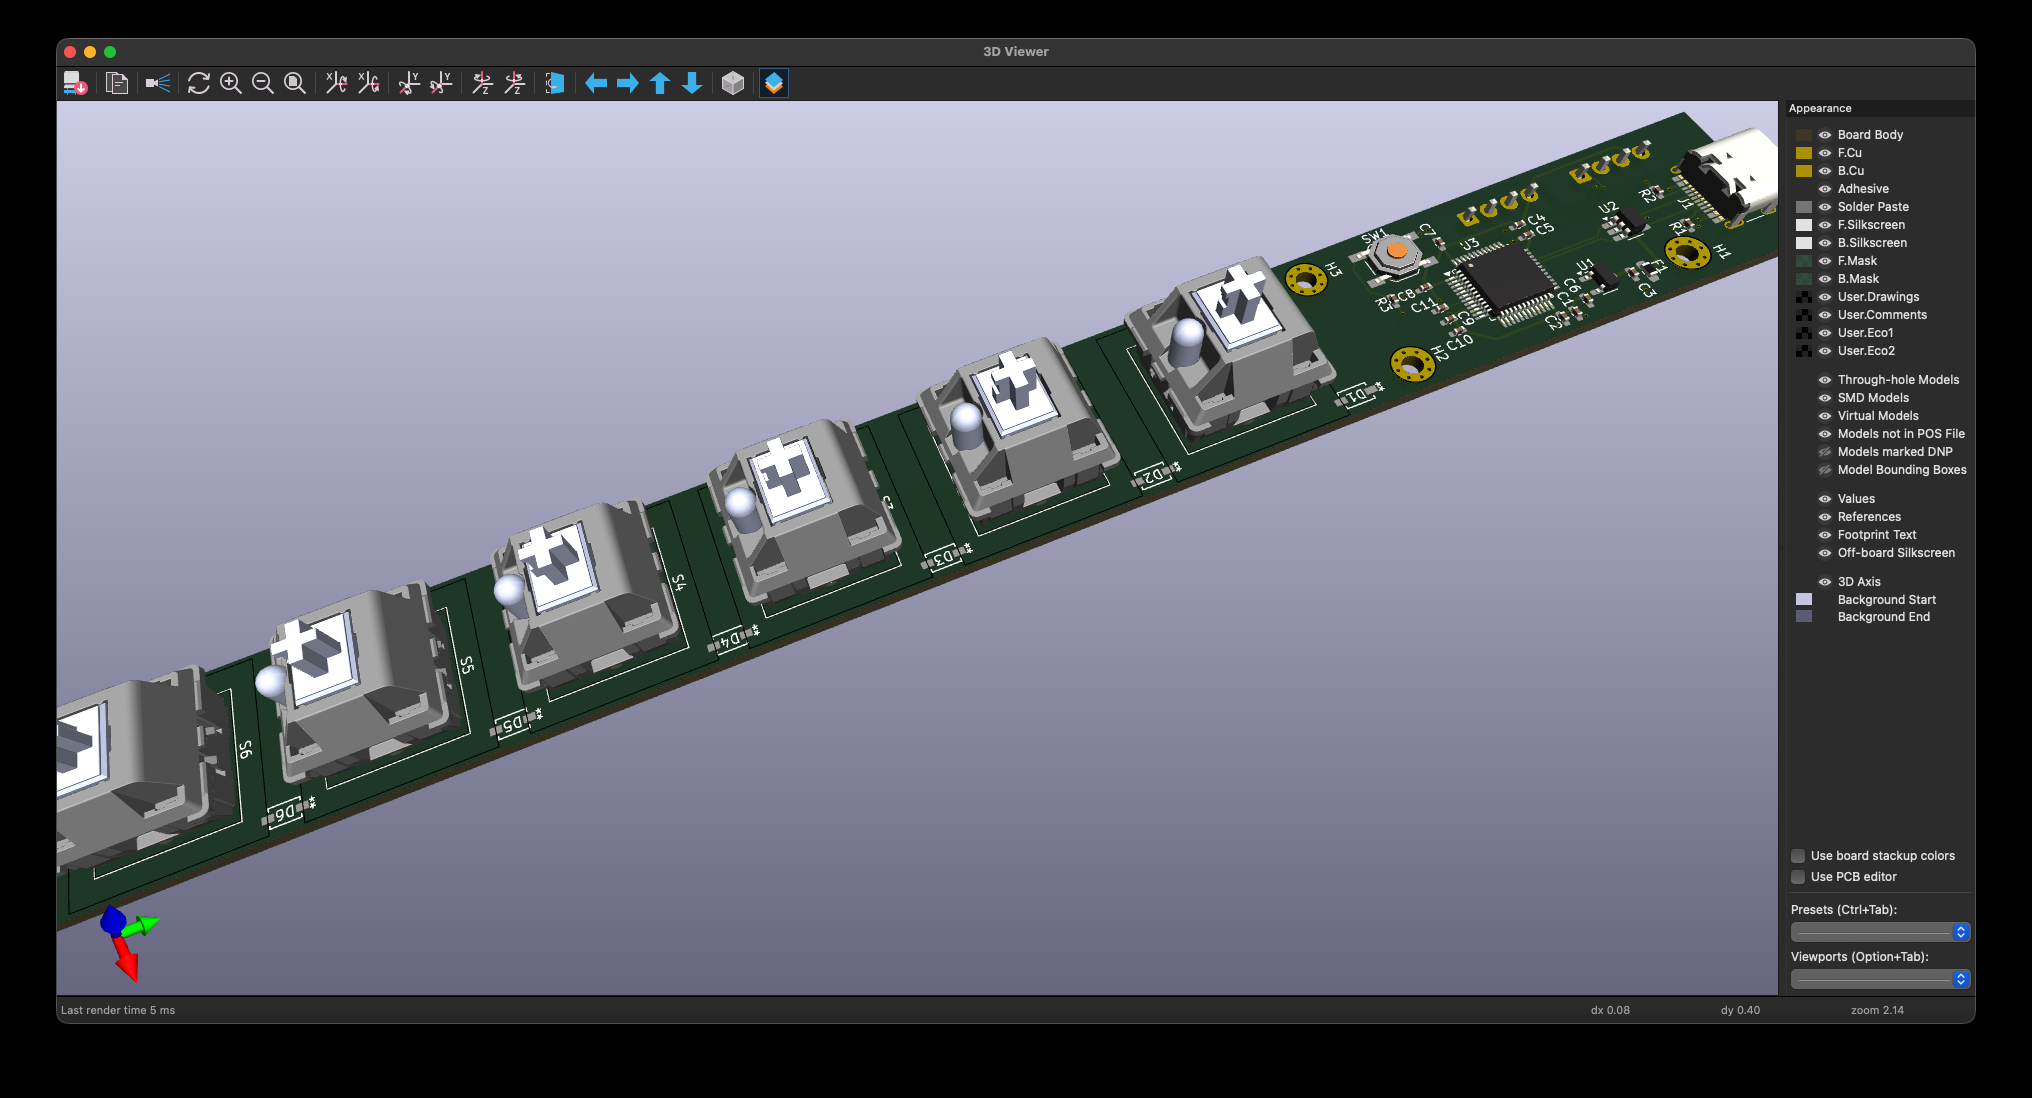Click the Background Start color swatch
The image size is (2032, 1098).
pyautogui.click(x=1804, y=600)
